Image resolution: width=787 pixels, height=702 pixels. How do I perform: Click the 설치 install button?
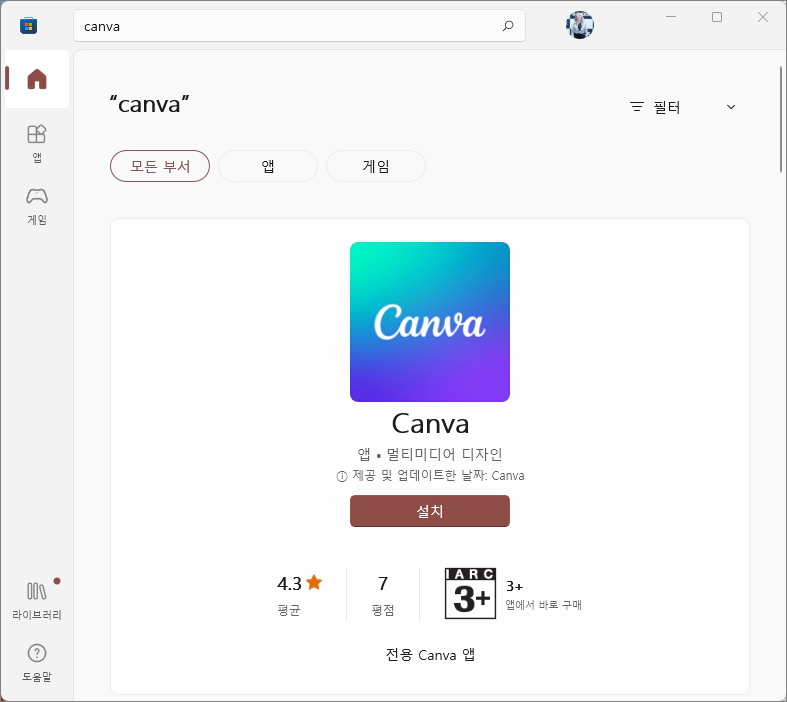point(430,511)
